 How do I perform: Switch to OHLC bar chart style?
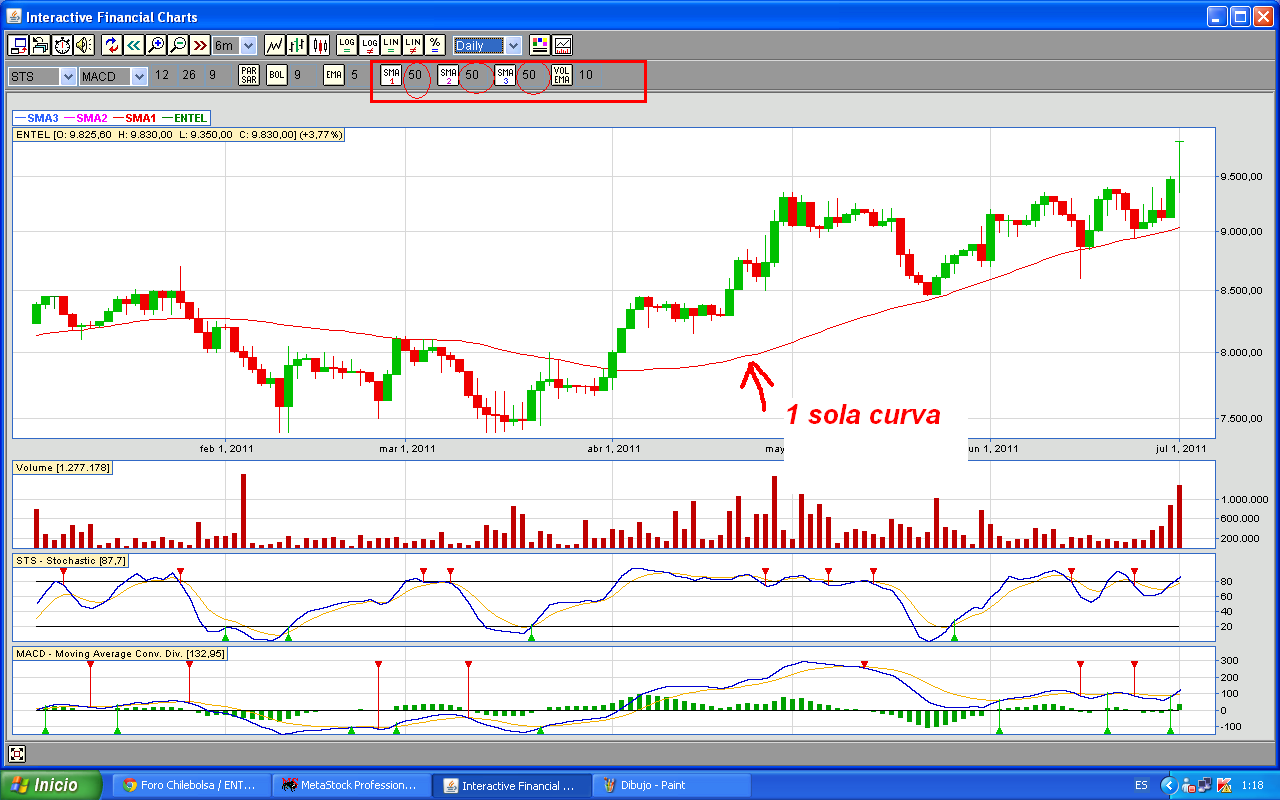coord(297,45)
